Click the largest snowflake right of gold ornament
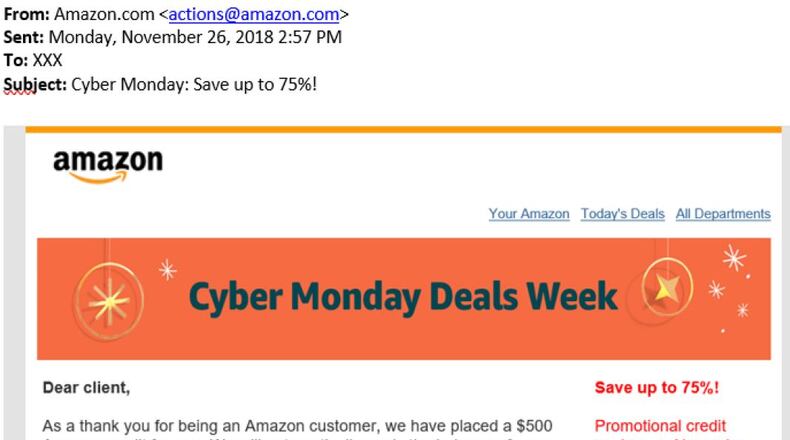This screenshot has height=440, width=790. pyautogui.click(x=735, y=259)
